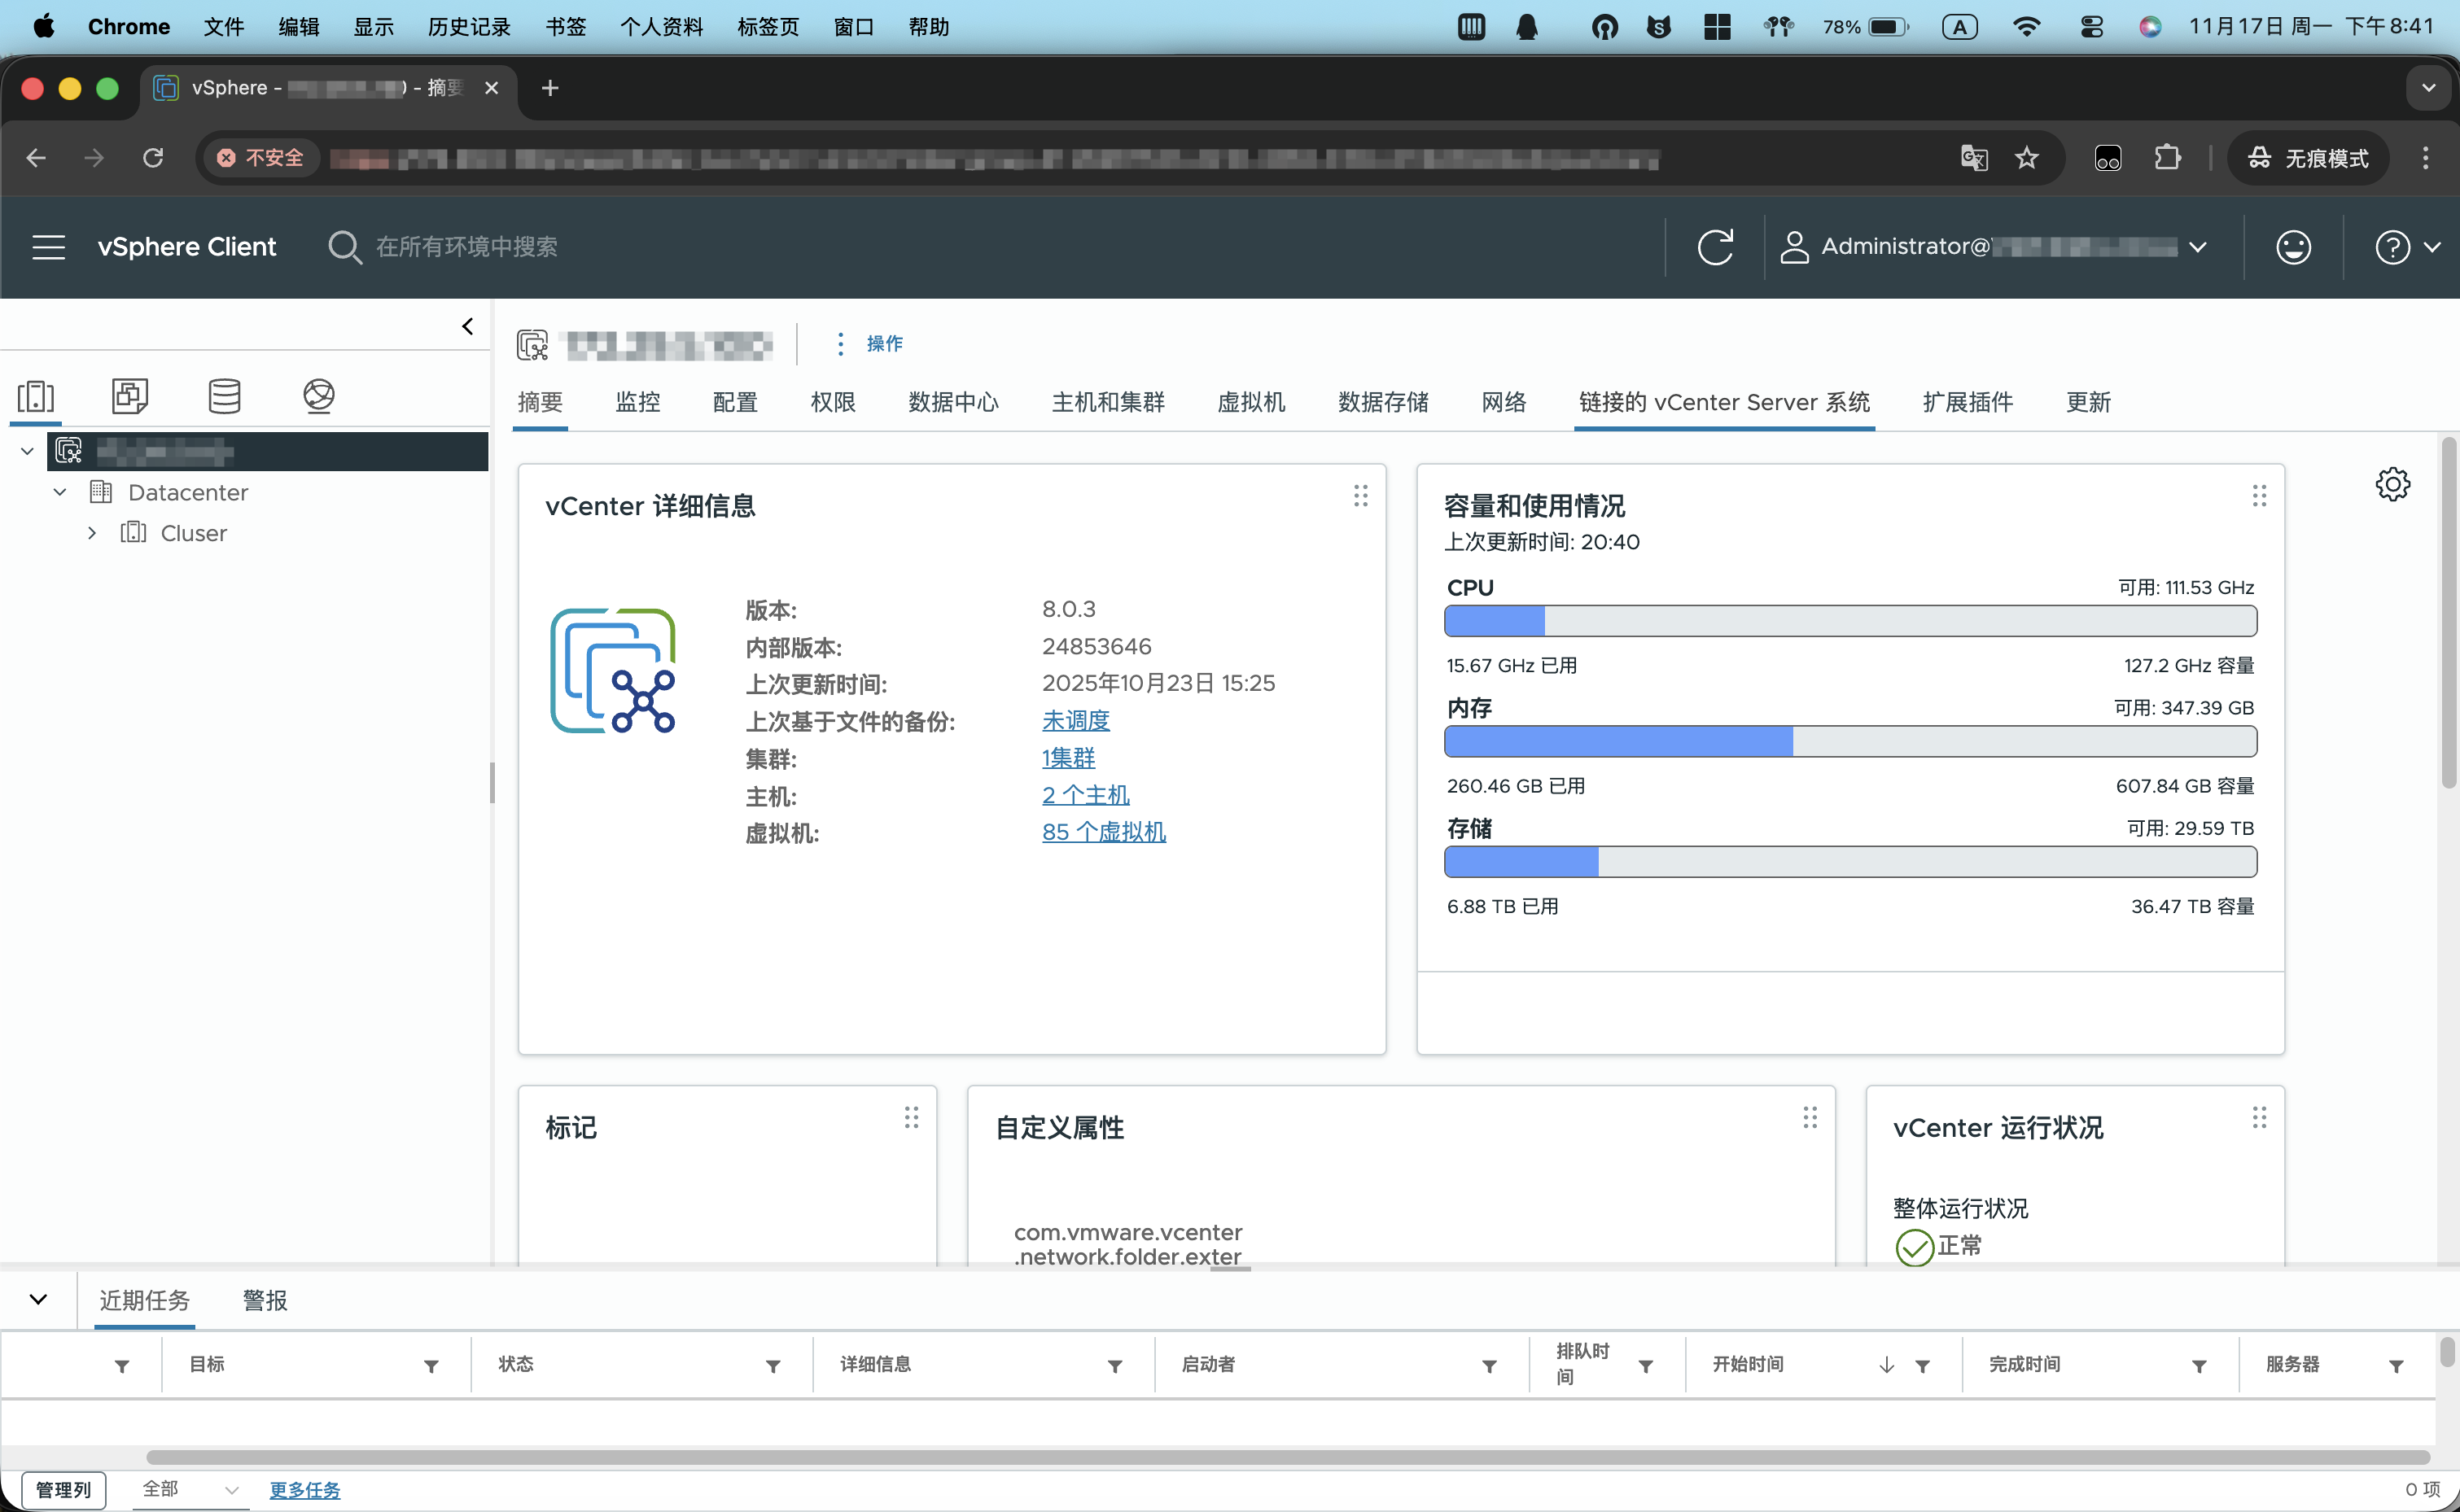Viewport: 2460px width, 1512px height.
Task: Collapse the recent tasks bottom panel
Action: point(38,1300)
